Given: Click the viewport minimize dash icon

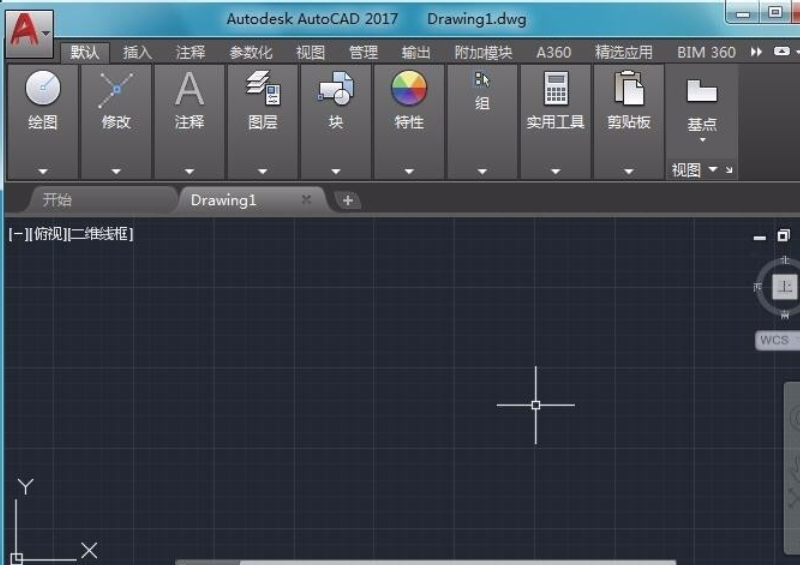Looking at the screenshot, I should 759,238.
